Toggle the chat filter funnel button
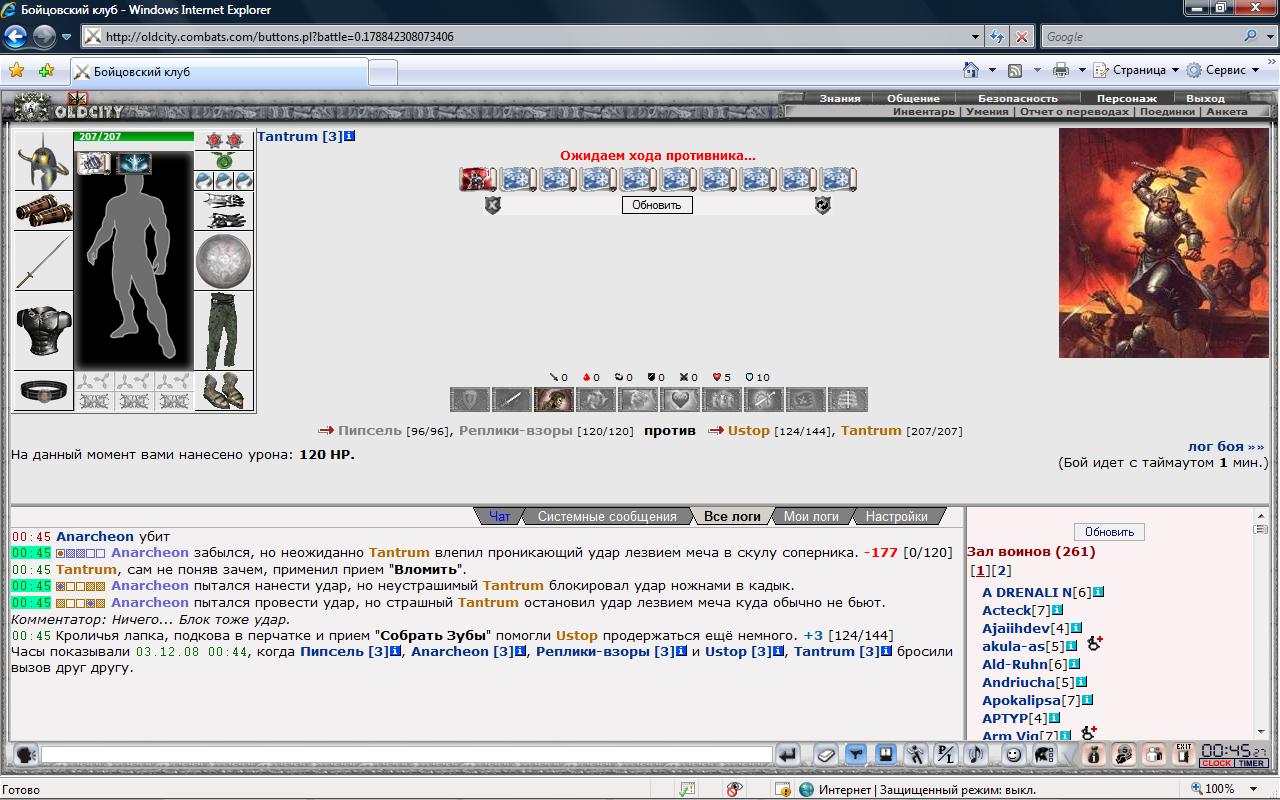1280x800 pixels. click(855, 755)
